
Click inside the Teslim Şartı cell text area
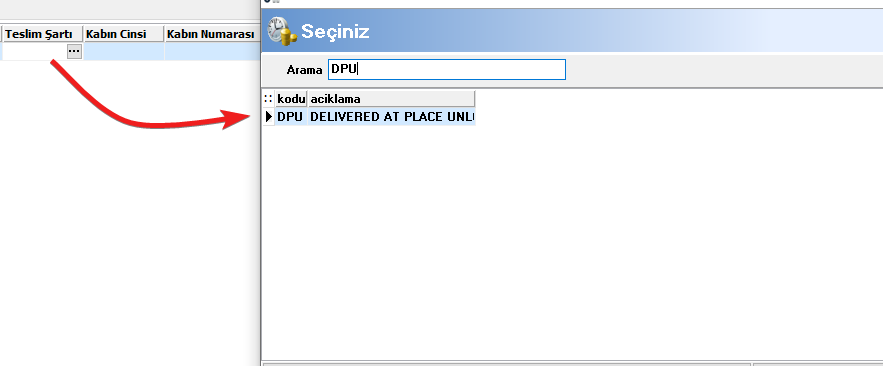point(34,51)
